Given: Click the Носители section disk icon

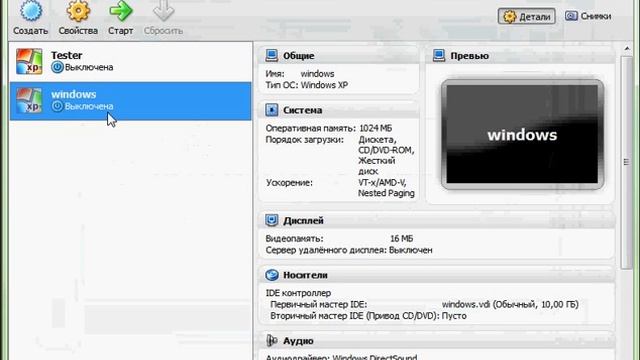Looking at the screenshot, I should [271, 275].
